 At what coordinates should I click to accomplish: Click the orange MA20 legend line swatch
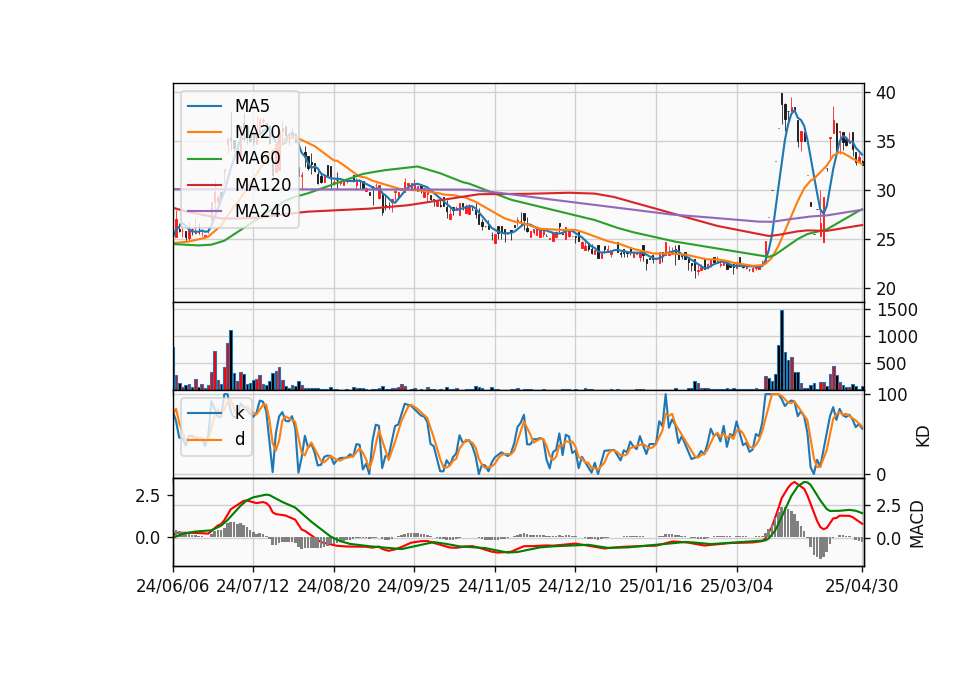tap(204, 132)
